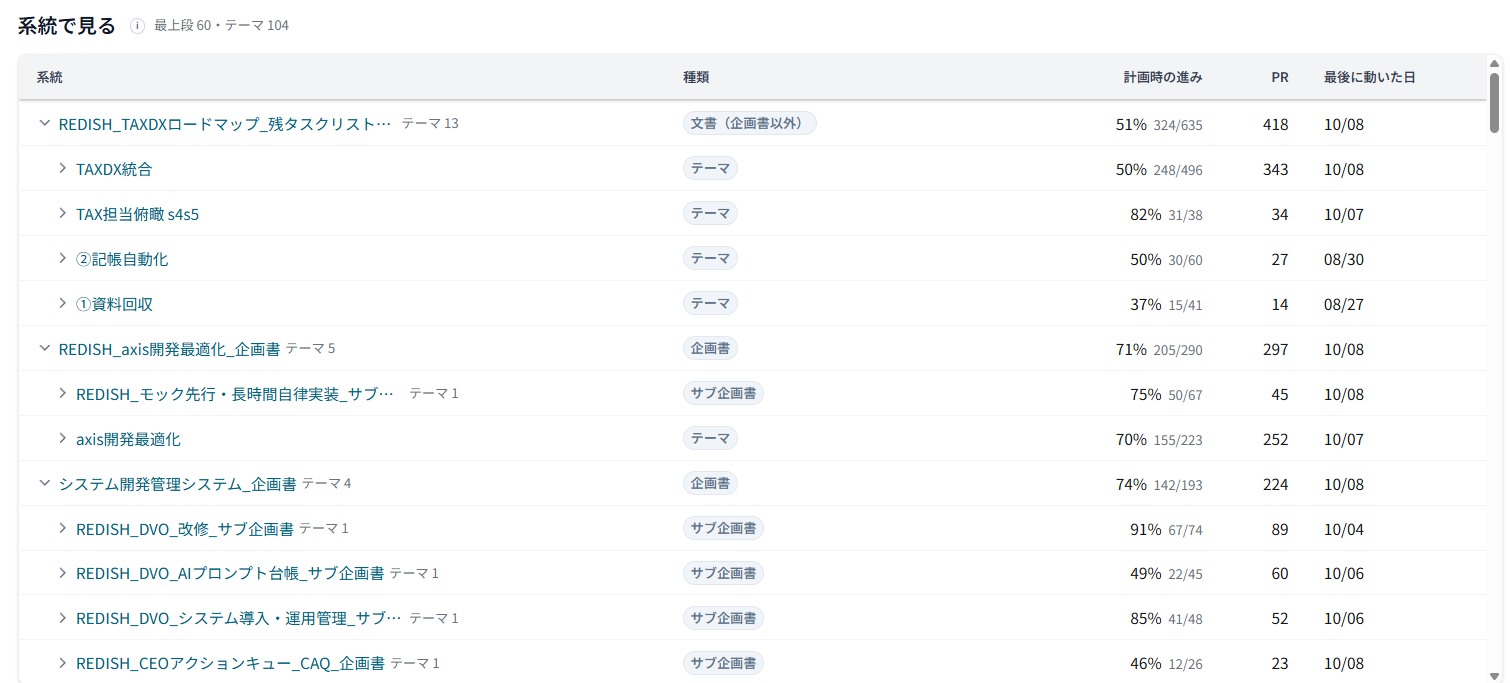Click the 文書（企画書以外） type badge

click(x=750, y=123)
